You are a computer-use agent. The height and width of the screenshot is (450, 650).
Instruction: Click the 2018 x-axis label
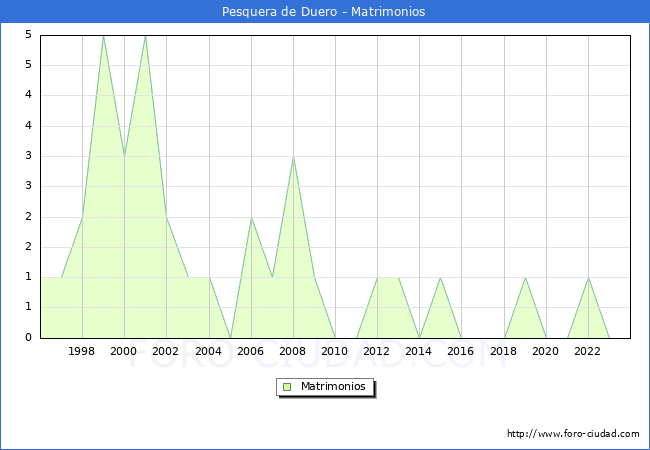click(x=504, y=351)
